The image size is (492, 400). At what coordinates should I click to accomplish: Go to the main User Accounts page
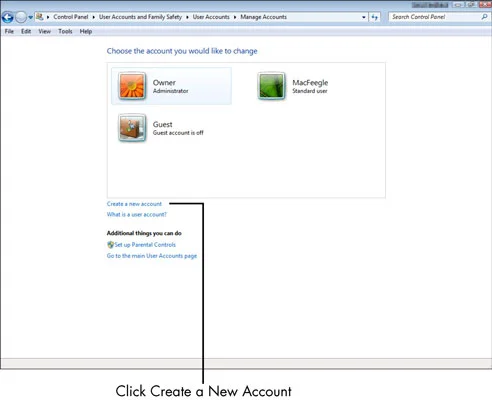(x=152, y=256)
